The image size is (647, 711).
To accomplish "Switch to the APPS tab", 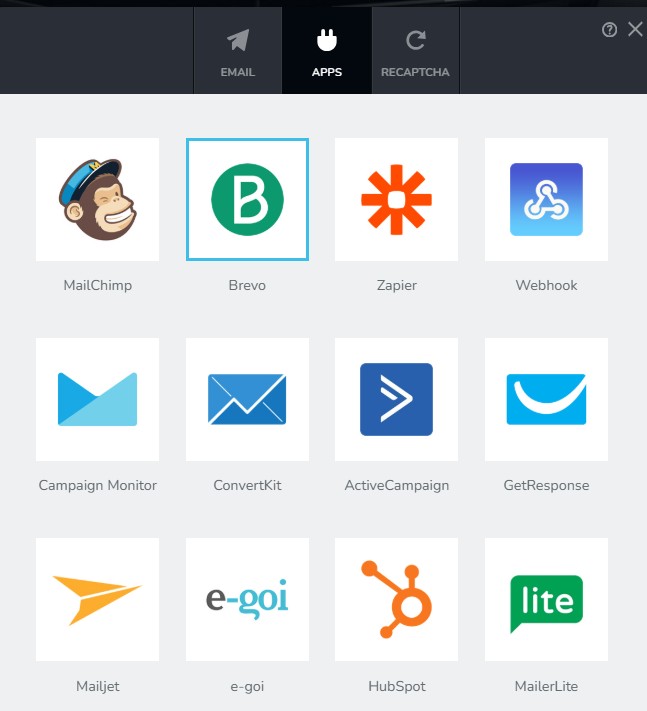I will (327, 51).
